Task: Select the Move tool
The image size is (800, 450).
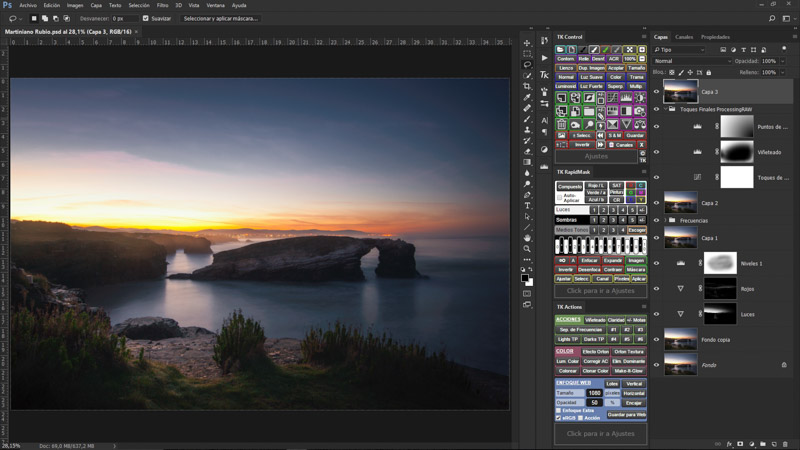Action: (x=527, y=43)
